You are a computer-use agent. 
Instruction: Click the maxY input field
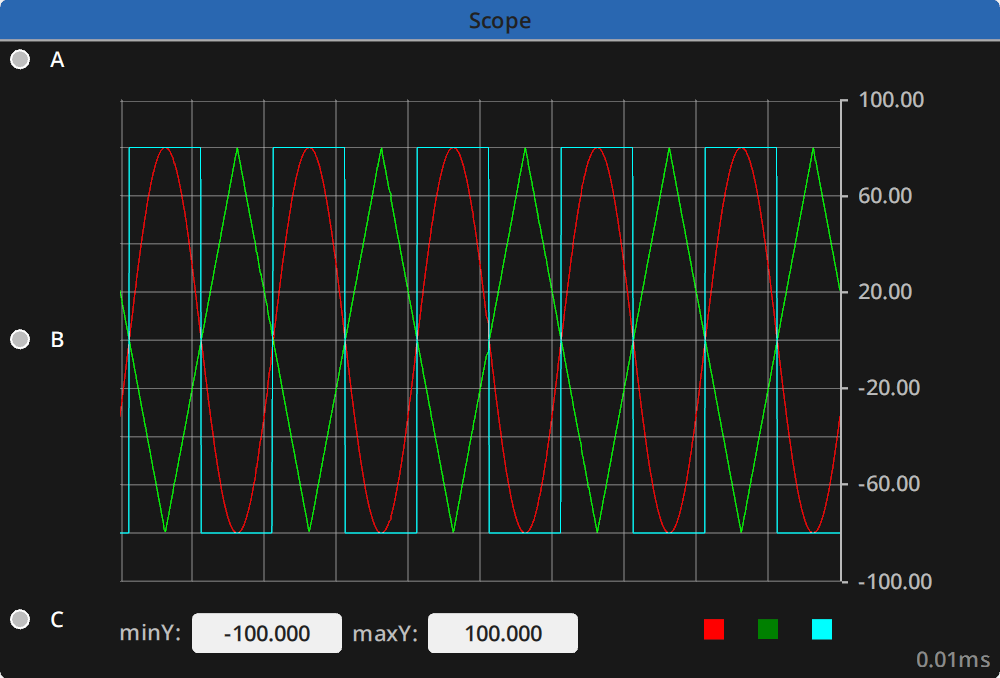point(502,632)
